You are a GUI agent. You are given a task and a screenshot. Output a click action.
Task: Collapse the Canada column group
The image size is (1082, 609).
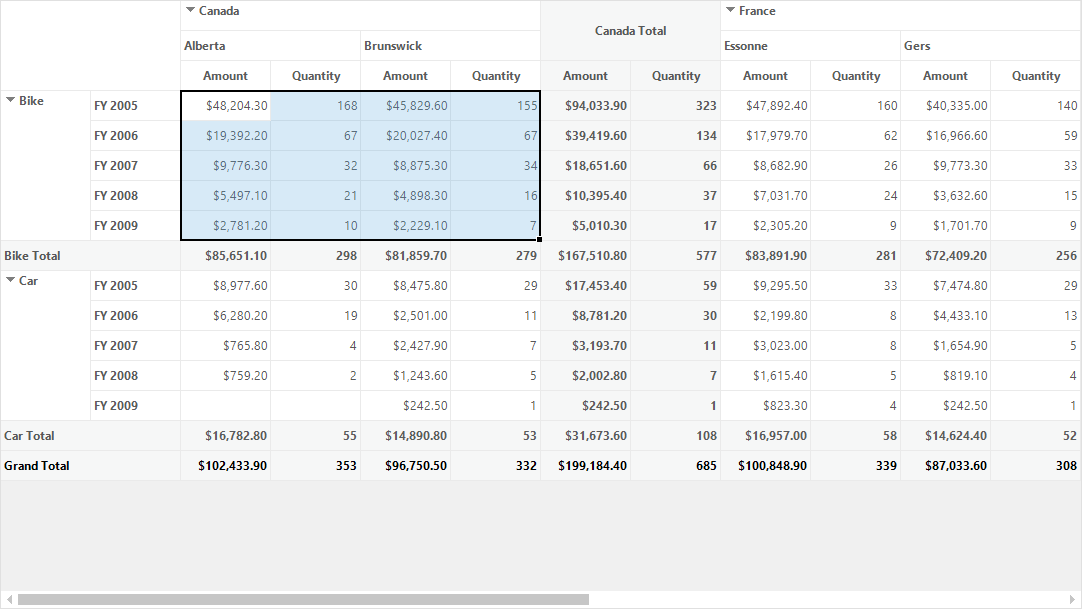tap(190, 10)
